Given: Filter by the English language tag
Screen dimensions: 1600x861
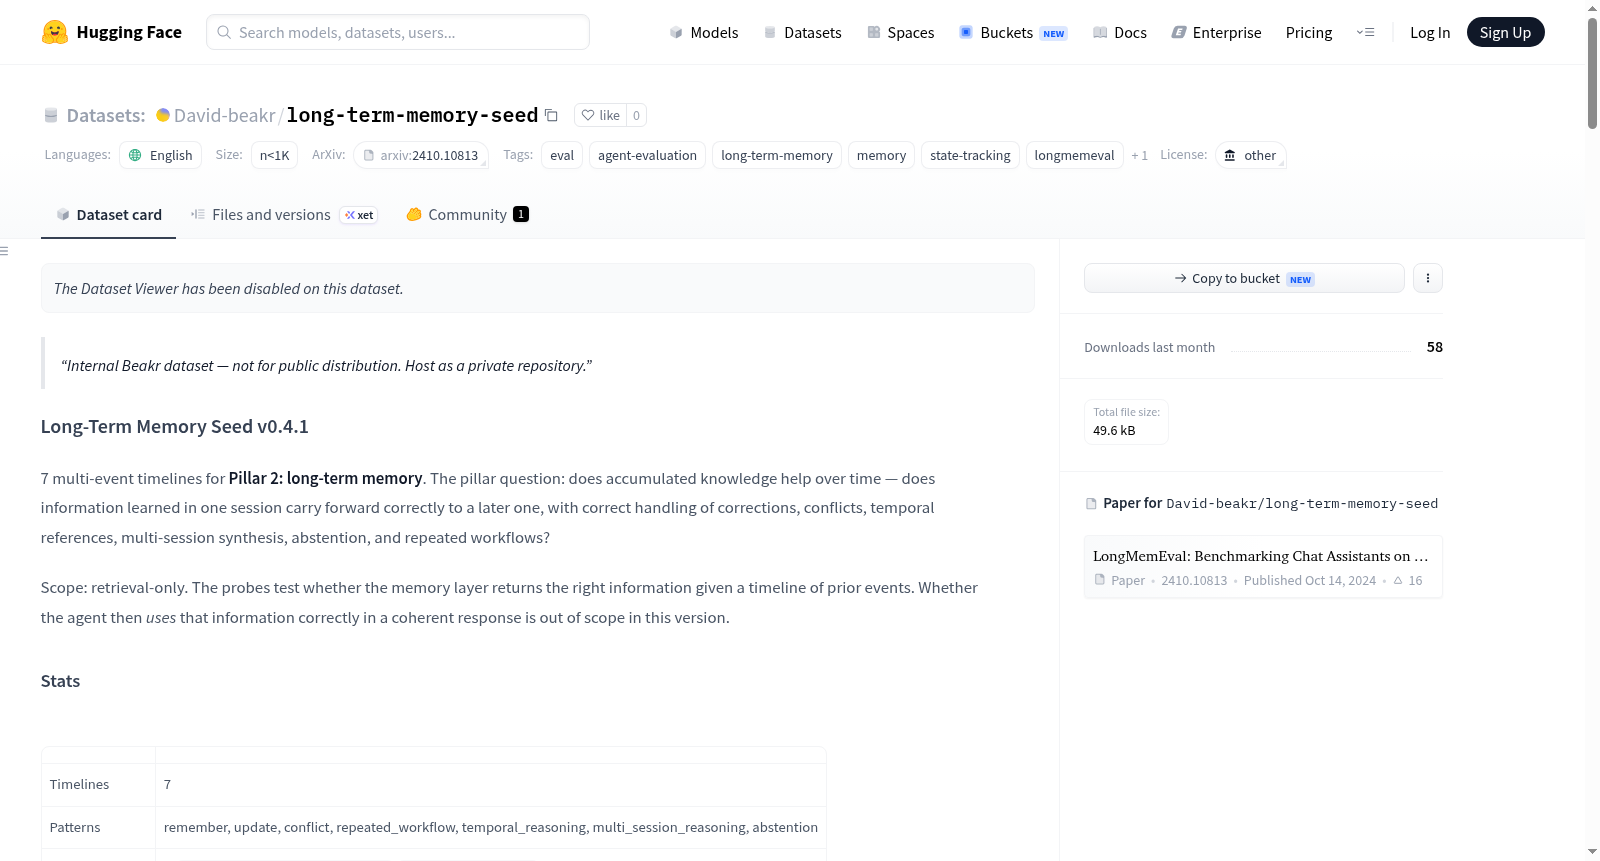Looking at the screenshot, I should (x=161, y=155).
